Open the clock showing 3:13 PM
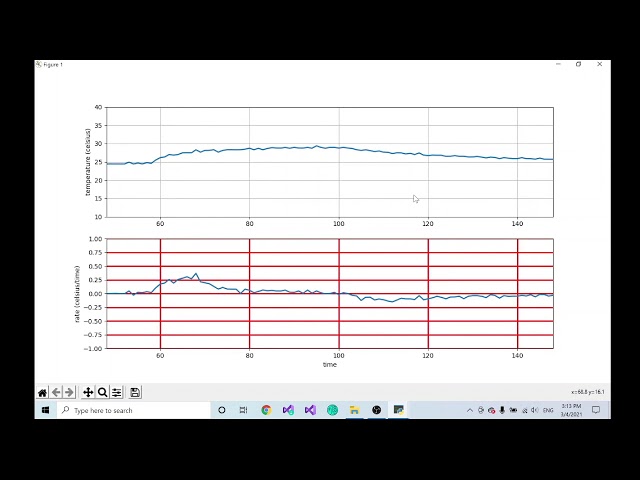640x480 pixels. tap(571, 410)
